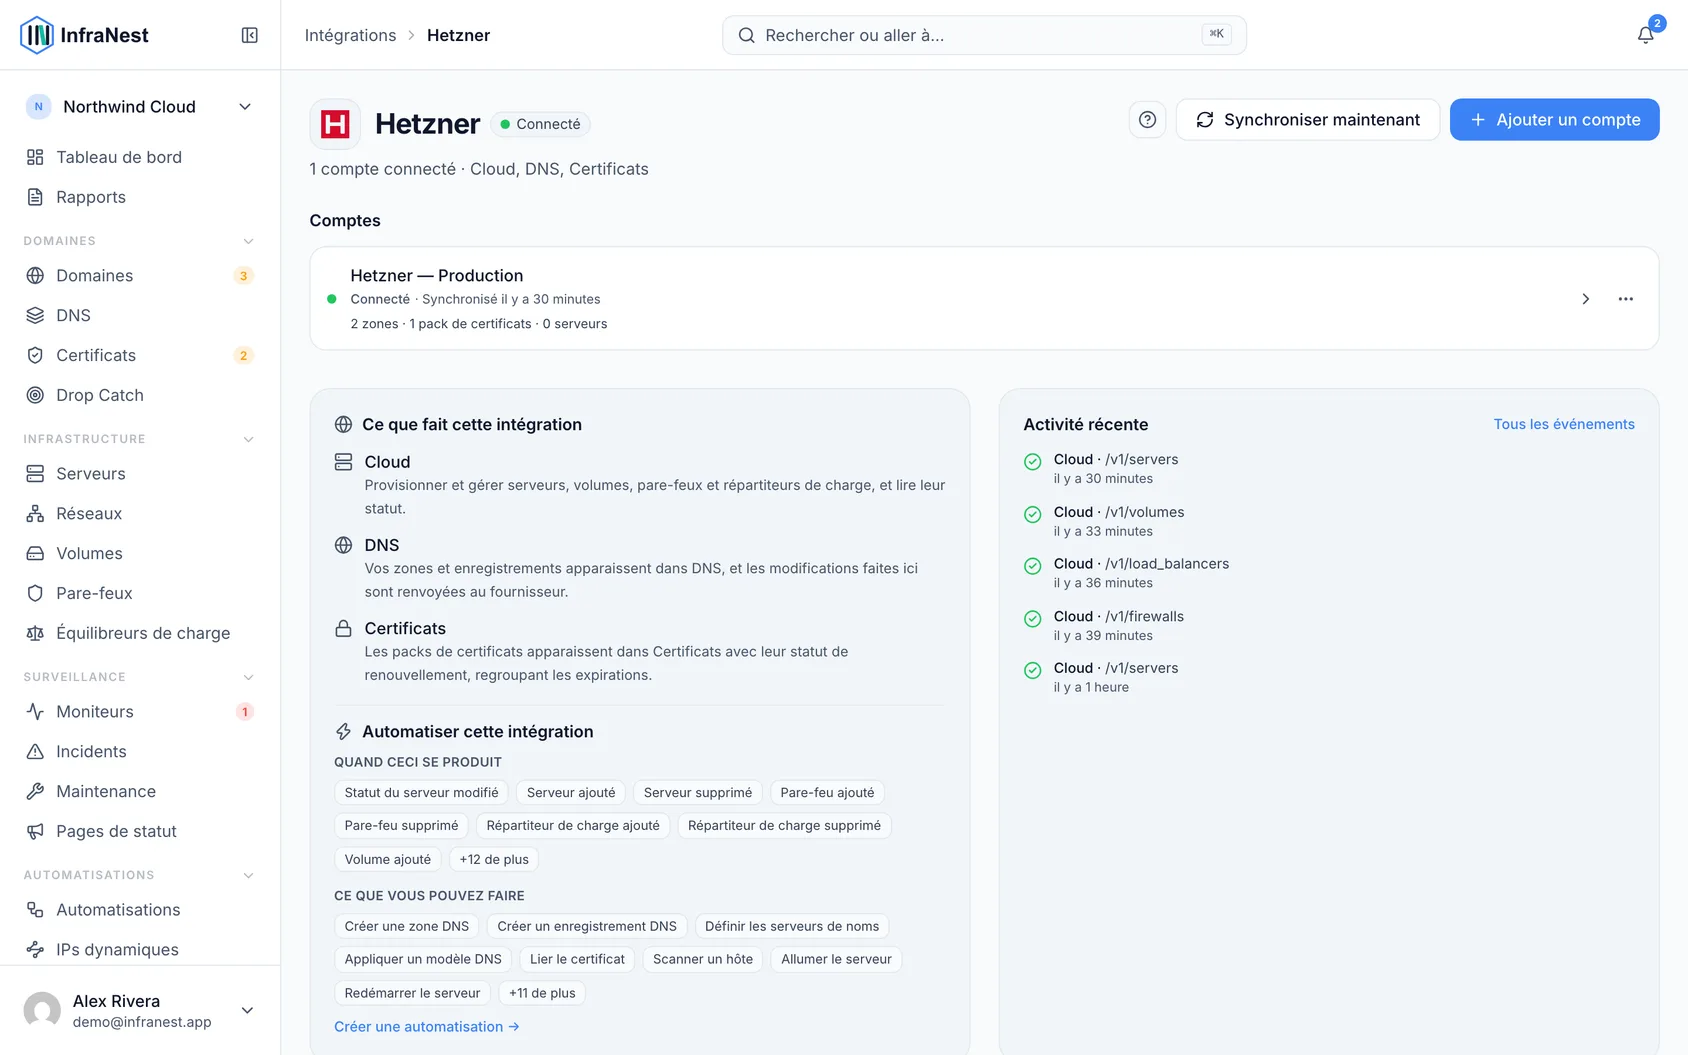Open Alex Rivera user menu
The image size is (1688, 1055).
pos(140,1010)
